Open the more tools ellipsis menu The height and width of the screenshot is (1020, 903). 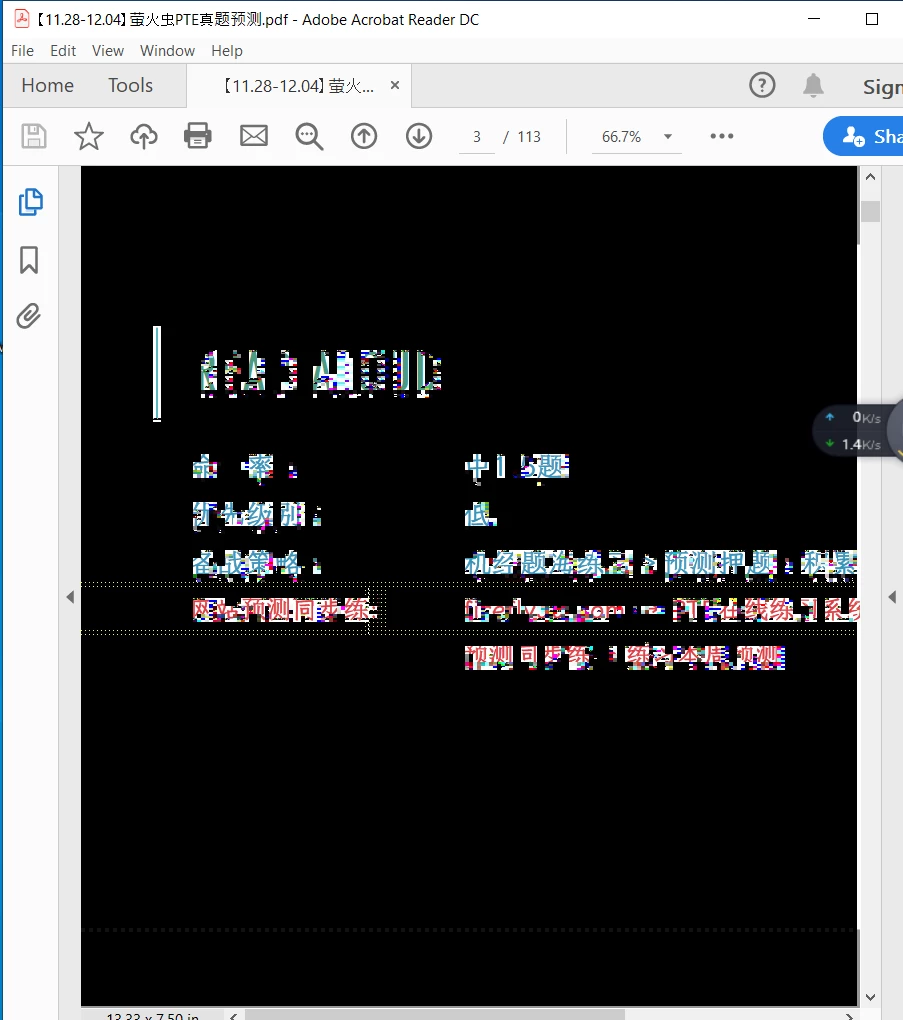click(721, 136)
